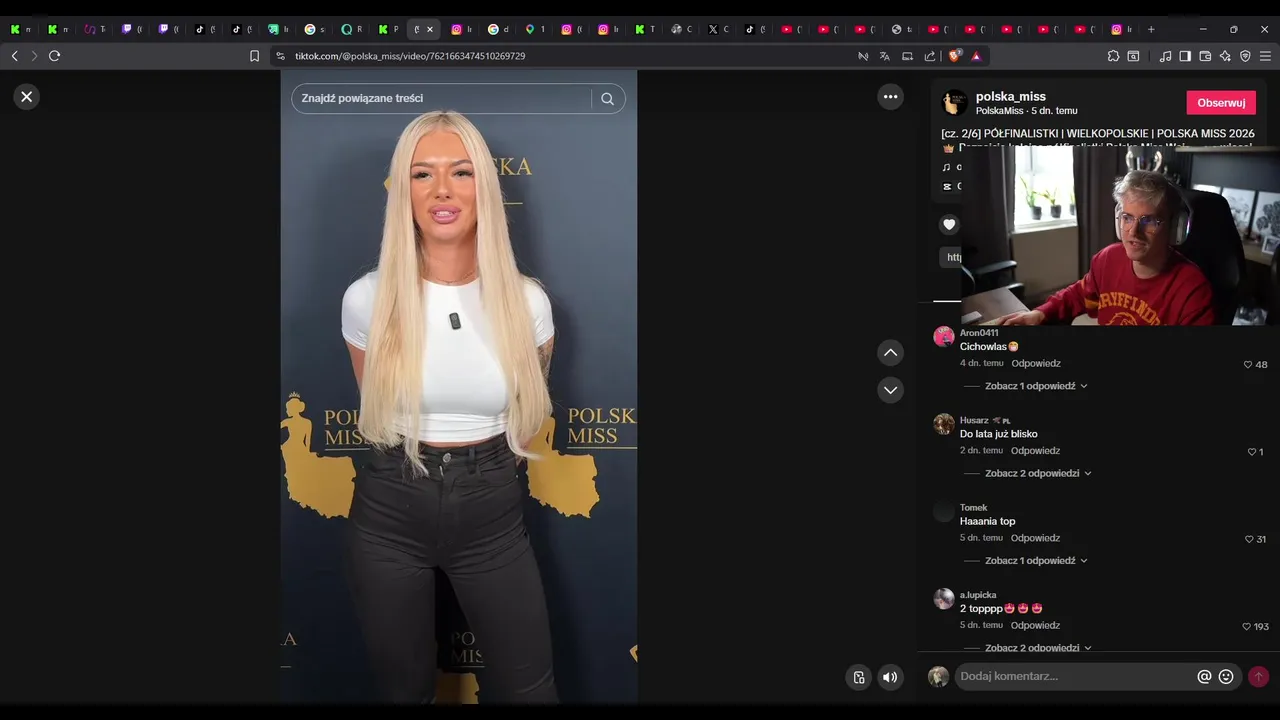This screenshot has height=720, width=1280.
Task: Open the three-dot video options menu
Action: click(890, 97)
